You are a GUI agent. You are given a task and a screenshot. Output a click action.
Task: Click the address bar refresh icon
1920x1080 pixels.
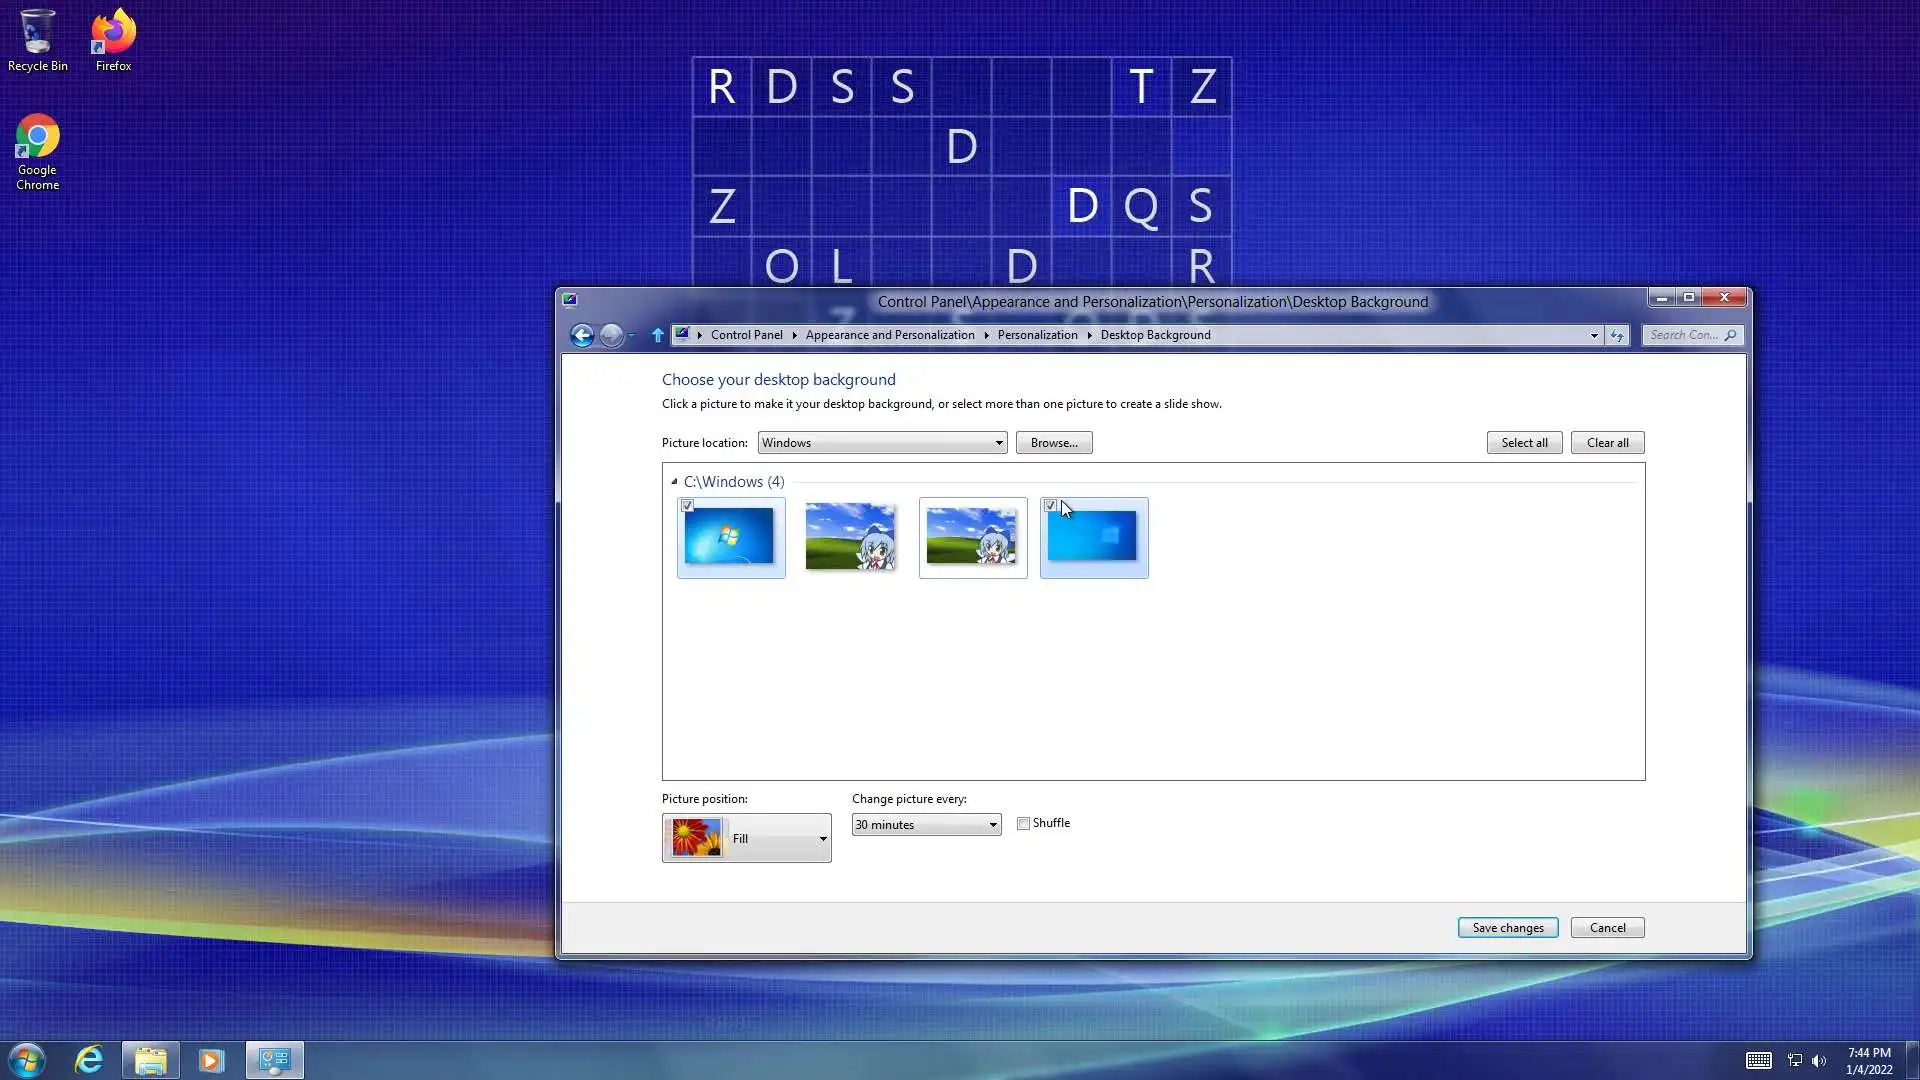[1617, 335]
